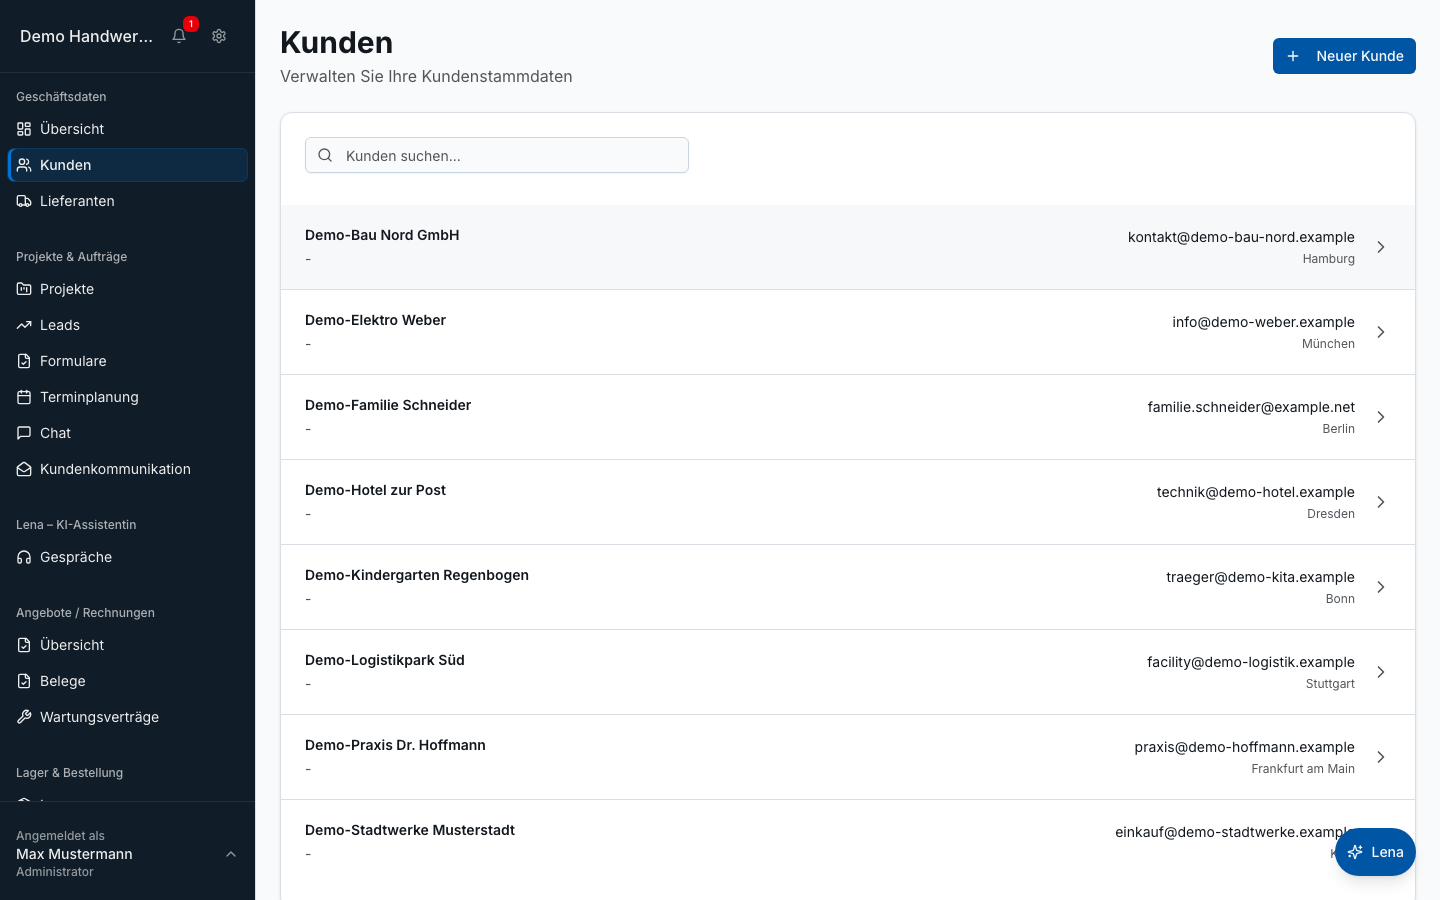Click the Kunden people icon
The width and height of the screenshot is (1440, 900).
[x=24, y=165]
